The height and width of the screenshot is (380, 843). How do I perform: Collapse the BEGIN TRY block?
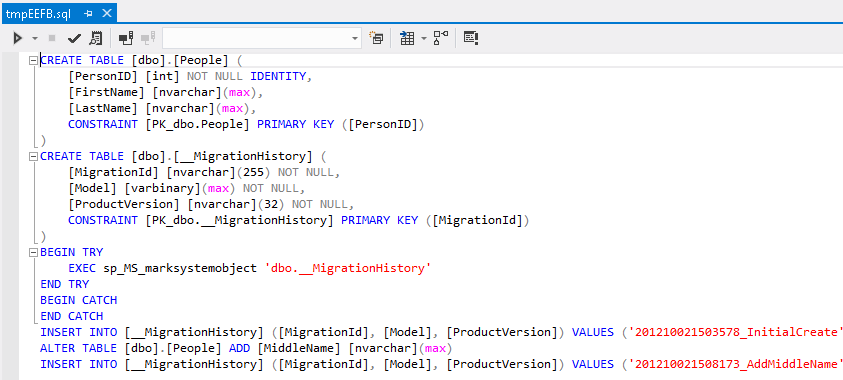[x=34, y=252]
